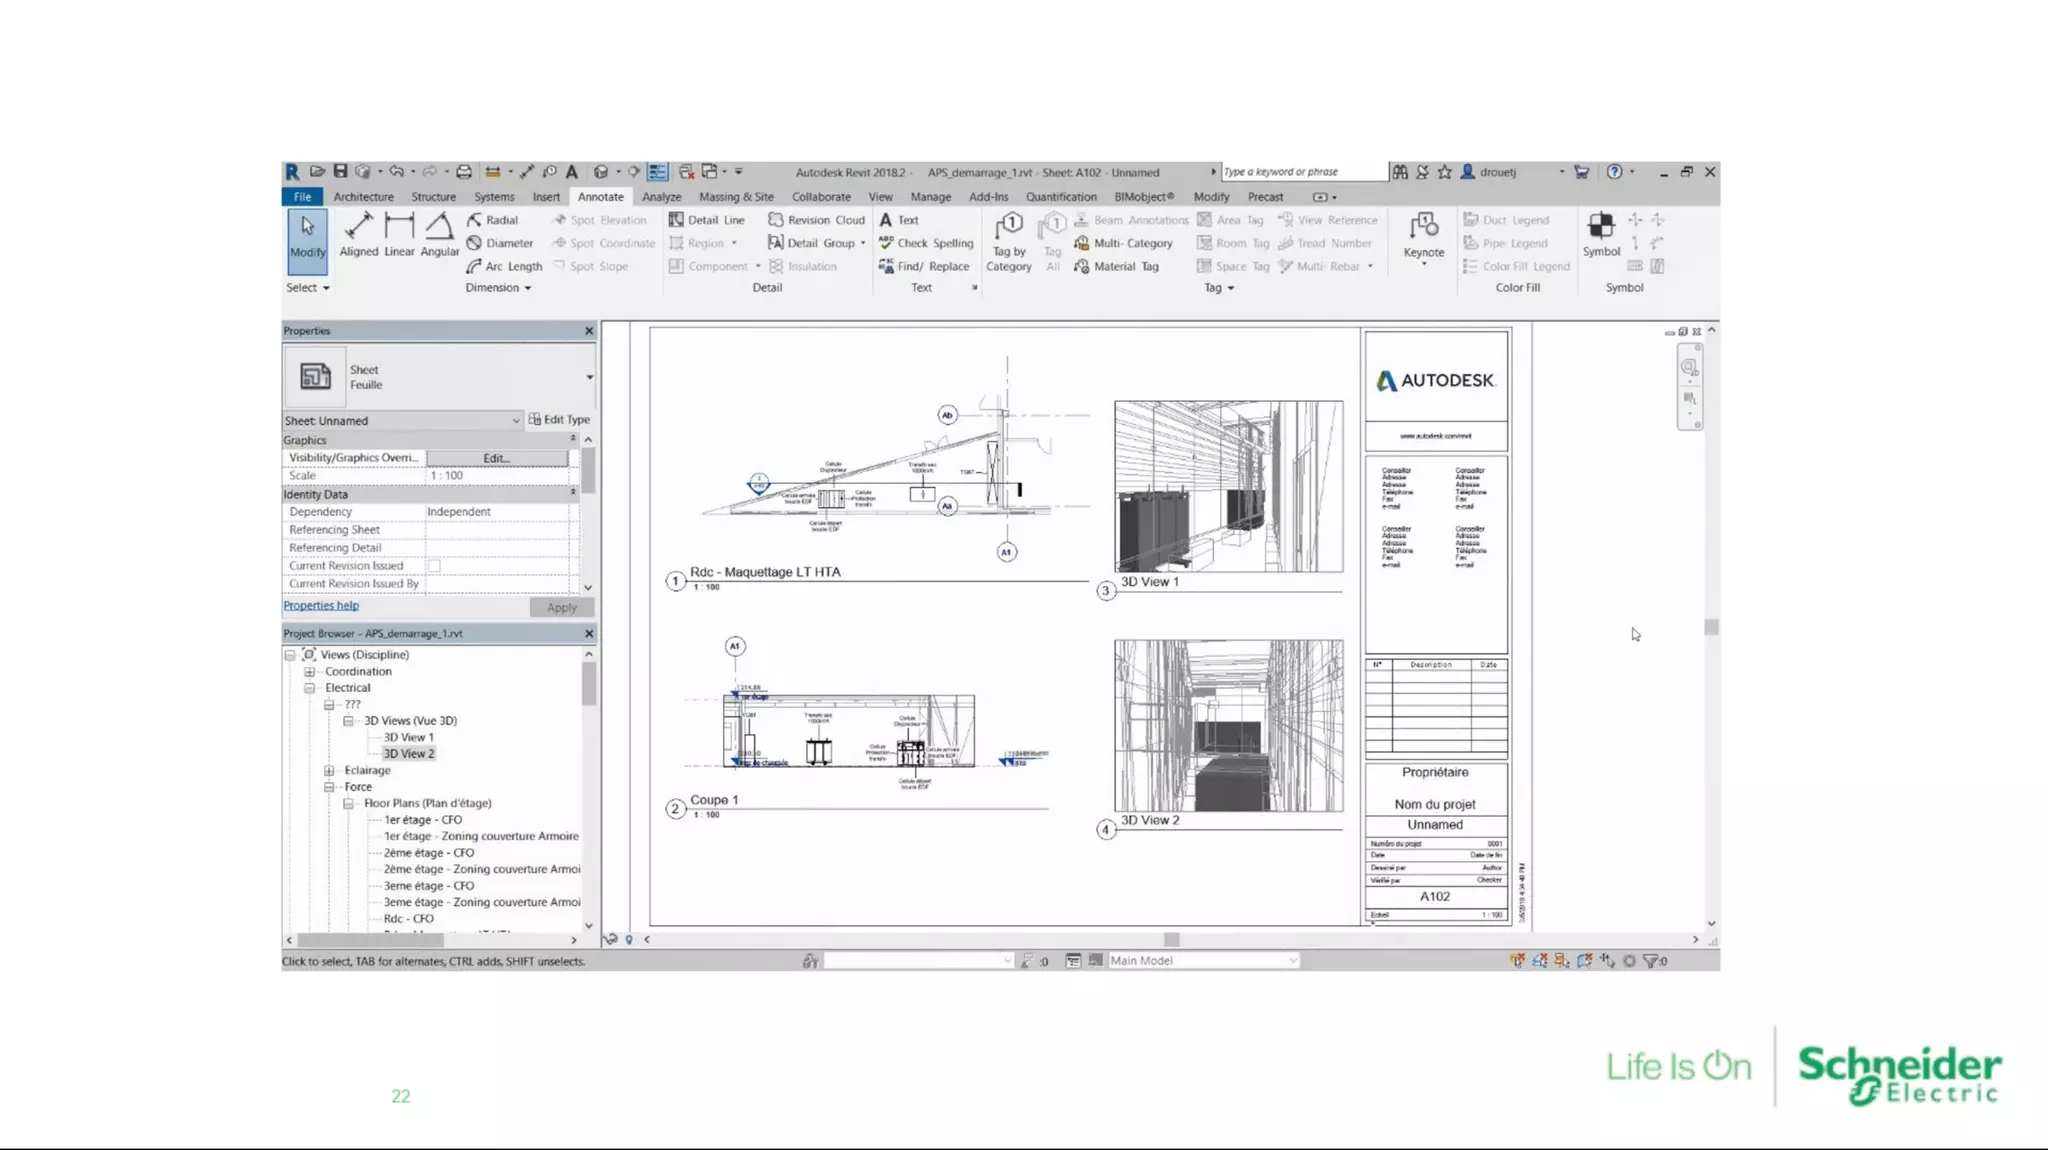
Task: Choose the Diameter dimension tool
Action: tap(500, 243)
